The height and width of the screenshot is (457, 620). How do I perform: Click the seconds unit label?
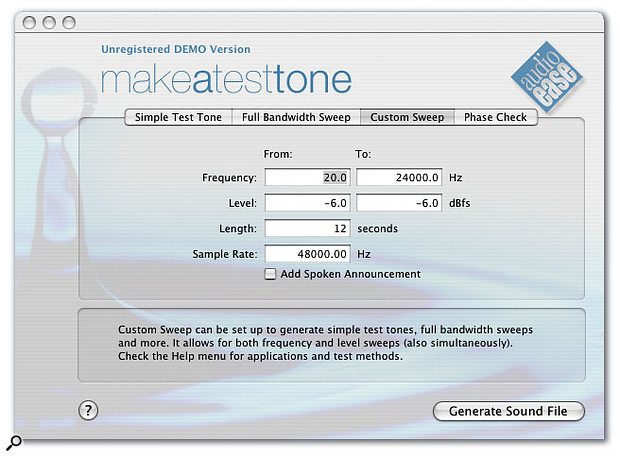click(x=377, y=228)
